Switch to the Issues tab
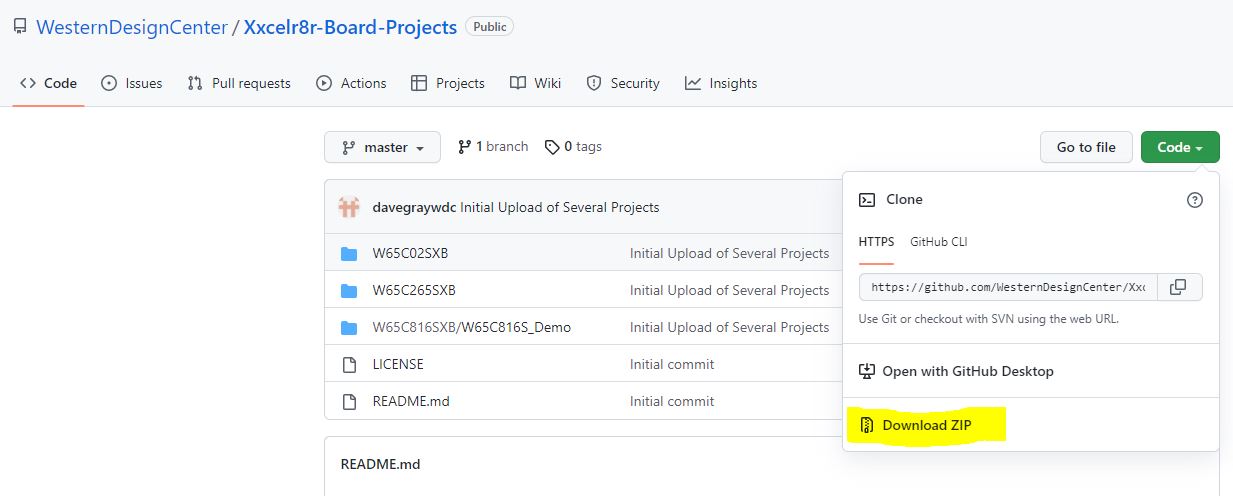 132,83
